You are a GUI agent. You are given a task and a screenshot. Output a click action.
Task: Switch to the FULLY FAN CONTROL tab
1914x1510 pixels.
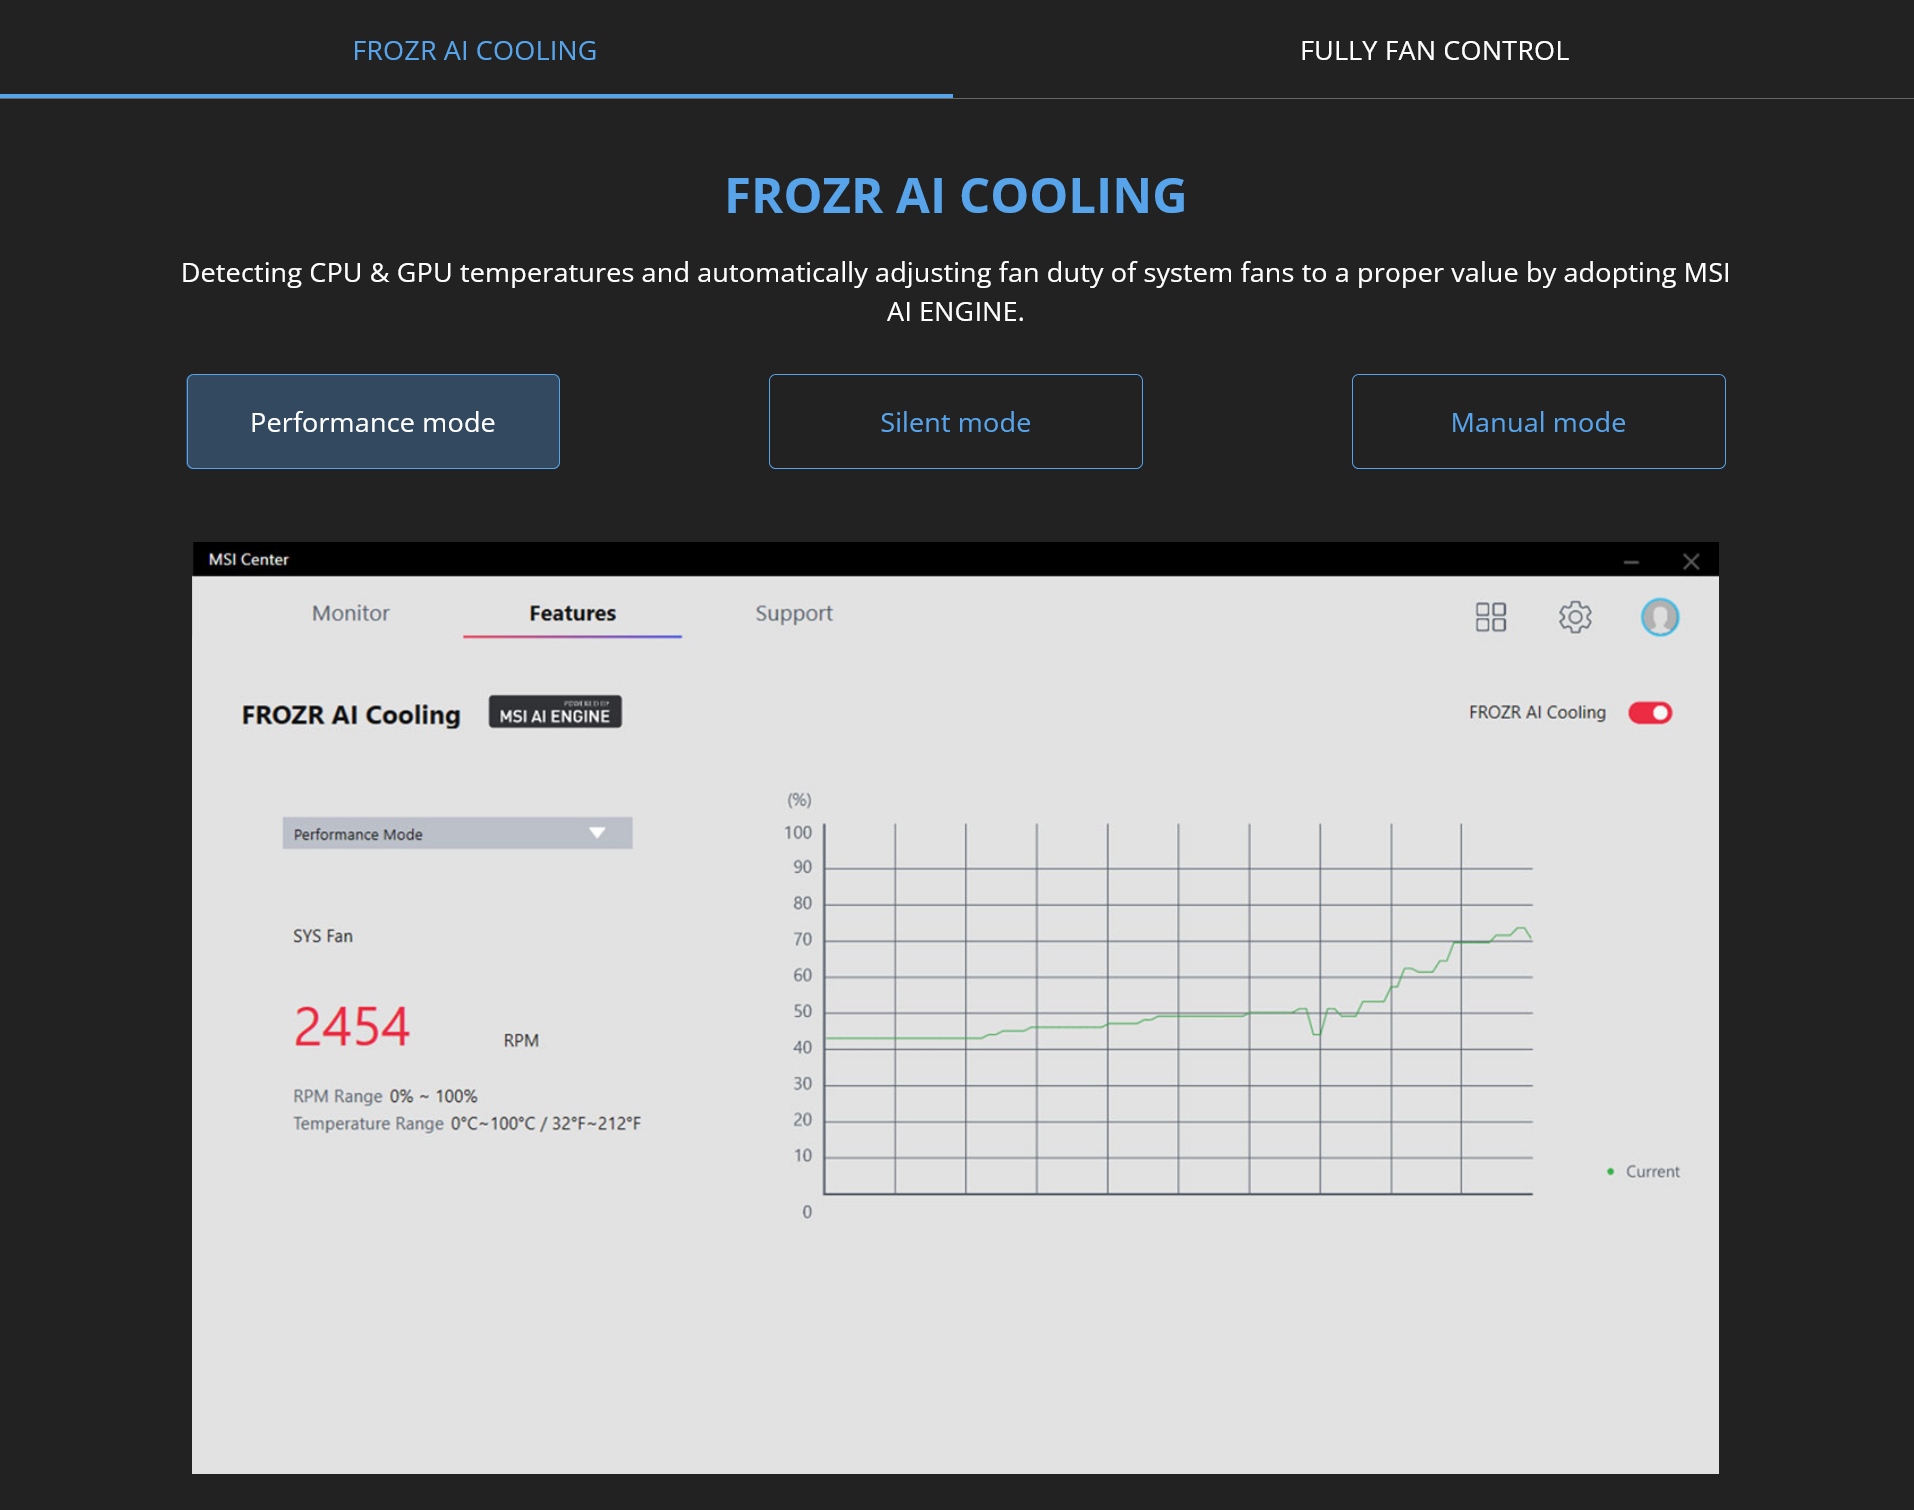tap(1434, 50)
